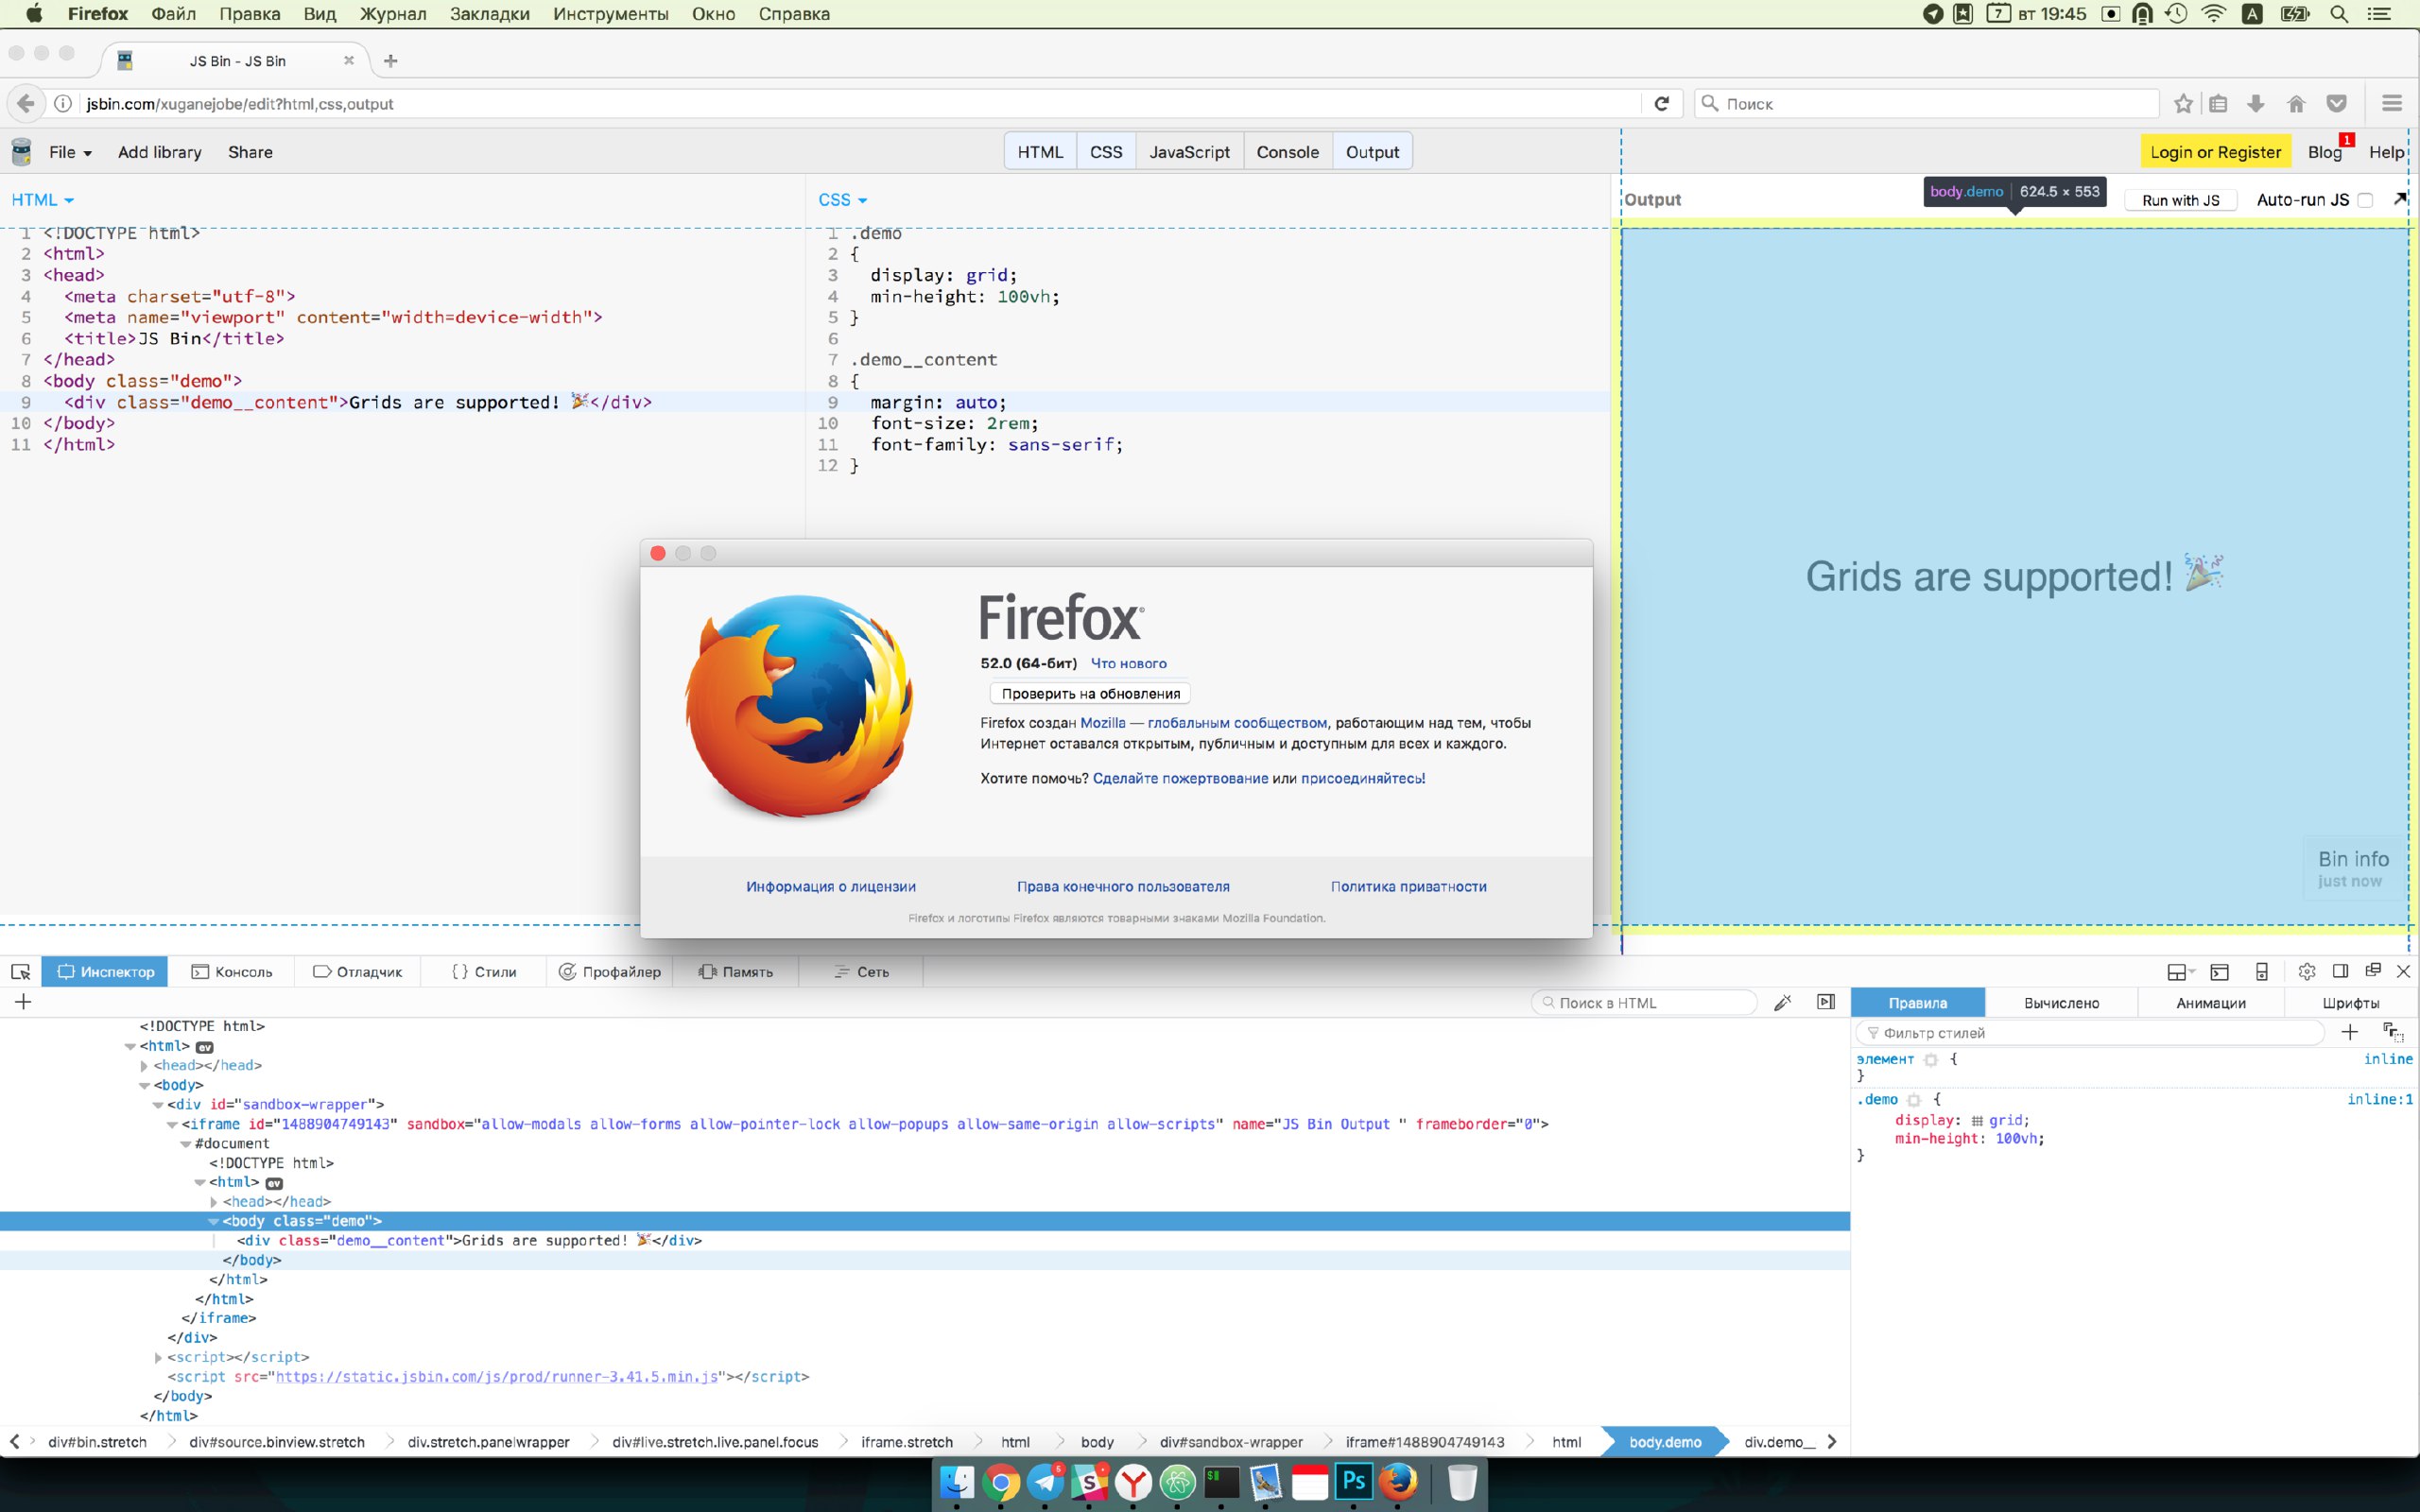Open the CSS panel processor dropdown
The width and height of the screenshot is (2420, 1512).
point(842,200)
